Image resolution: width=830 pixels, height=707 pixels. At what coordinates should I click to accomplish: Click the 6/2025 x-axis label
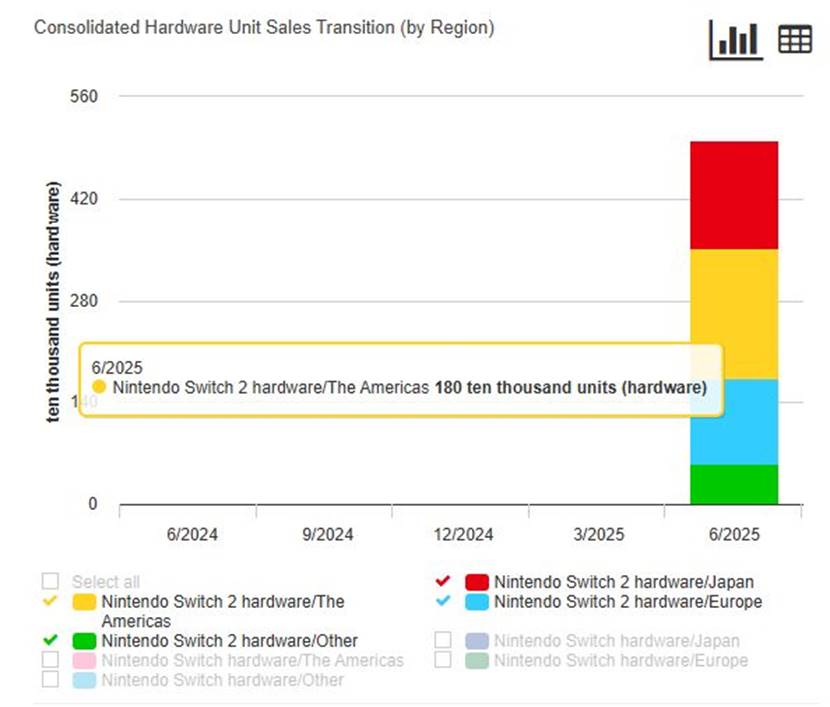[x=734, y=534]
